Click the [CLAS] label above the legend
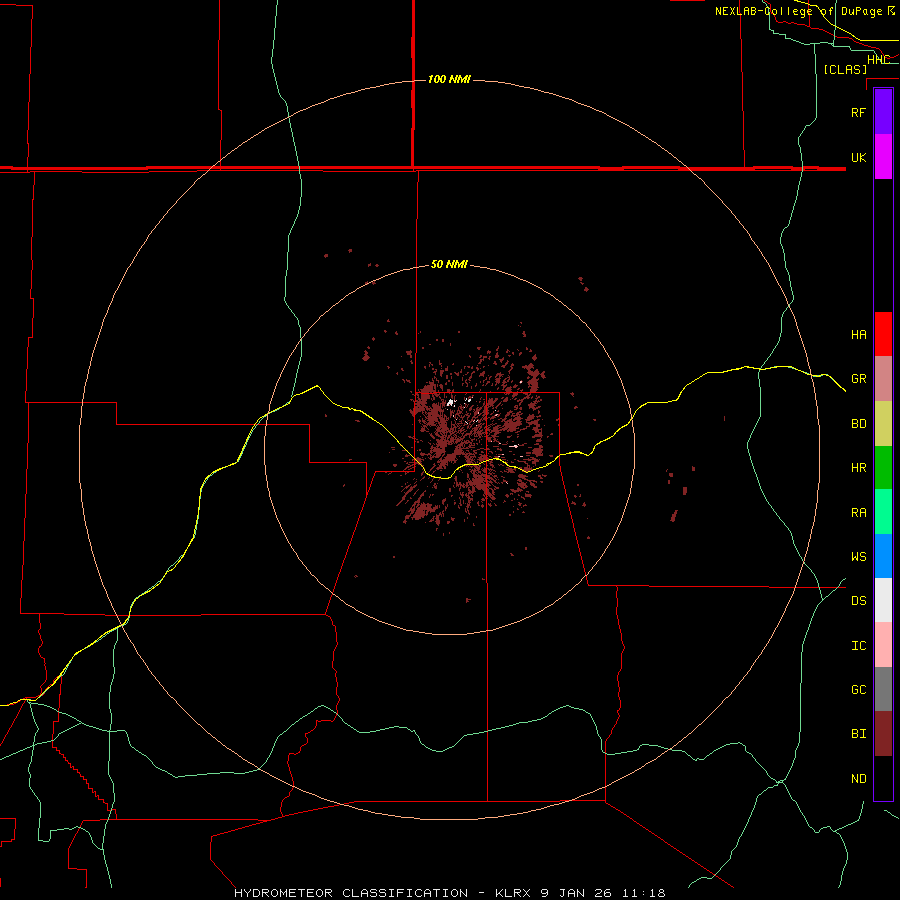Image resolution: width=900 pixels, height=900 pixels. (x=845, y=69)
